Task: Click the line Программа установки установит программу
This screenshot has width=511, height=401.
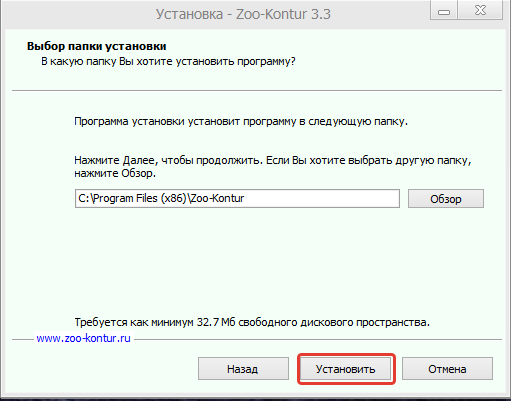Action: (241, 121)
